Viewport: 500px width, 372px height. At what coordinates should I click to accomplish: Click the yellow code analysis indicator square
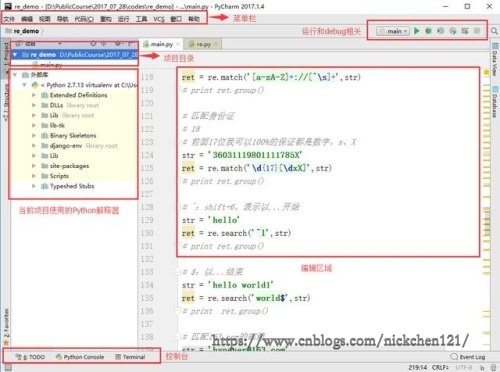486,72
